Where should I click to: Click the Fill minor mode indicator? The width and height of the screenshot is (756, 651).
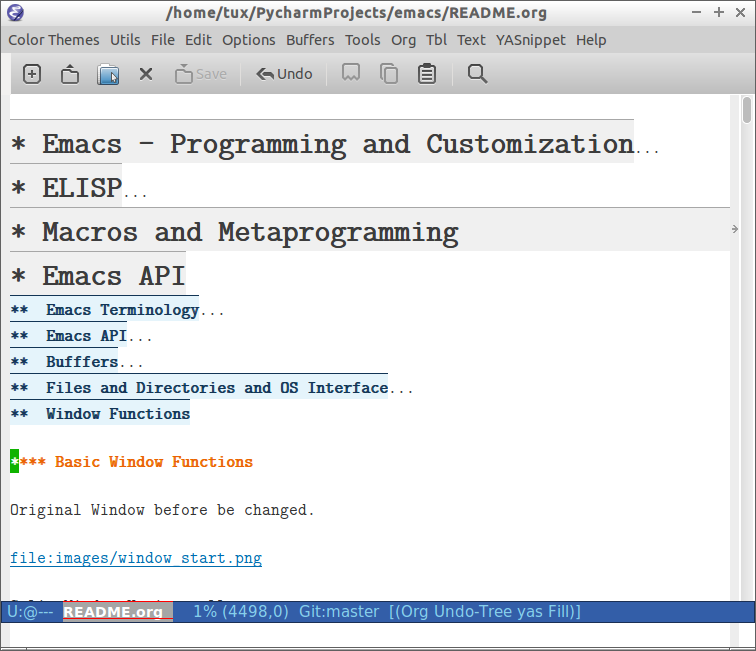coord(558,611)
